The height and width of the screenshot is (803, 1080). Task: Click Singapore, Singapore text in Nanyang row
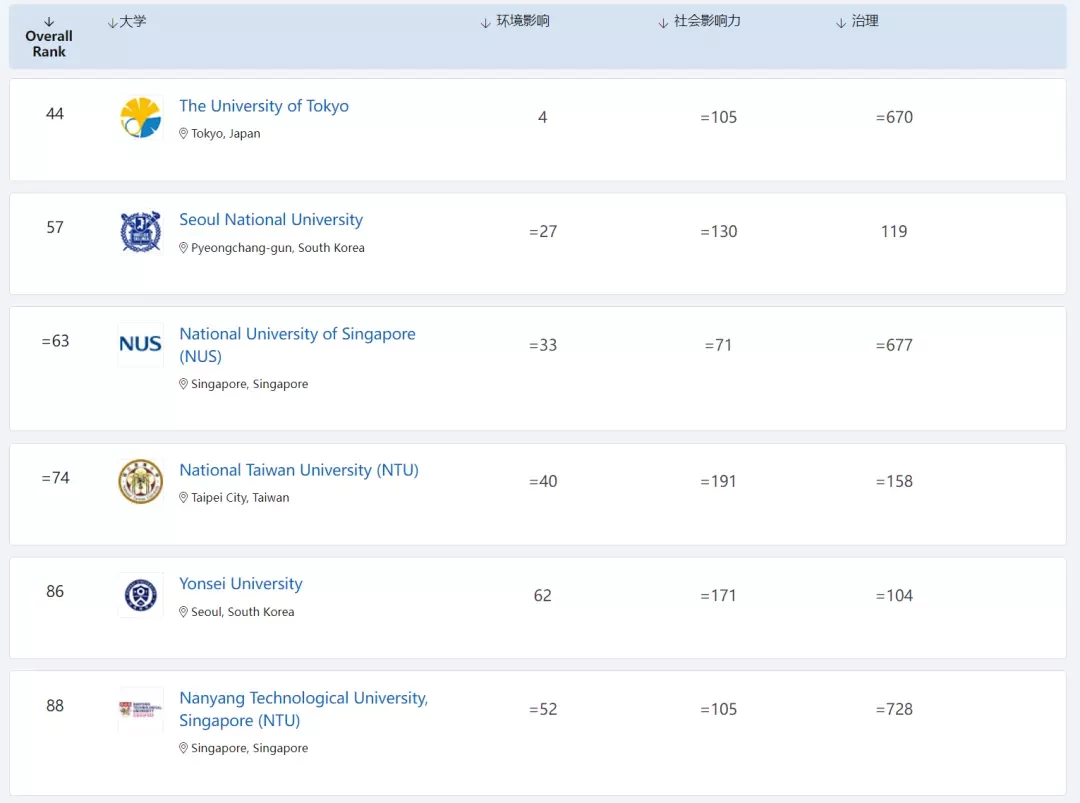[x=249, y=749]
